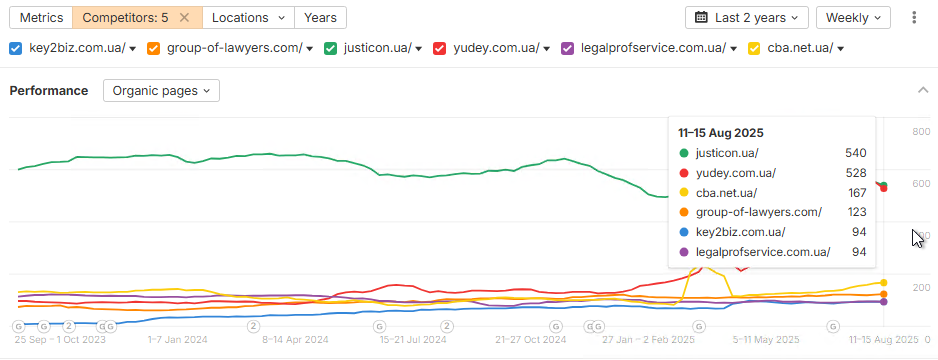Click the Google update marker near Jul 2024

pyautogui.click(x=379, y=327)
